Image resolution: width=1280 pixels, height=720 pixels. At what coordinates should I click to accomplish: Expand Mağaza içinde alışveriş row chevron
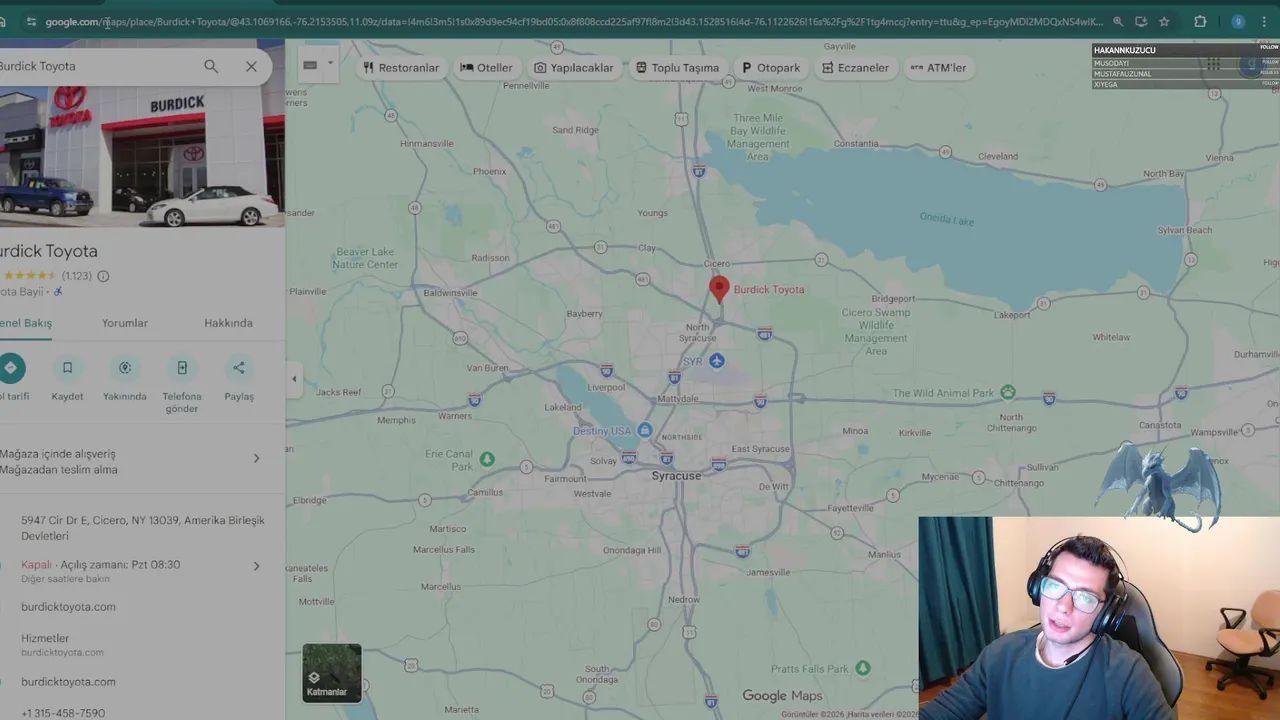pyautogui.click(x=256, y=458)
